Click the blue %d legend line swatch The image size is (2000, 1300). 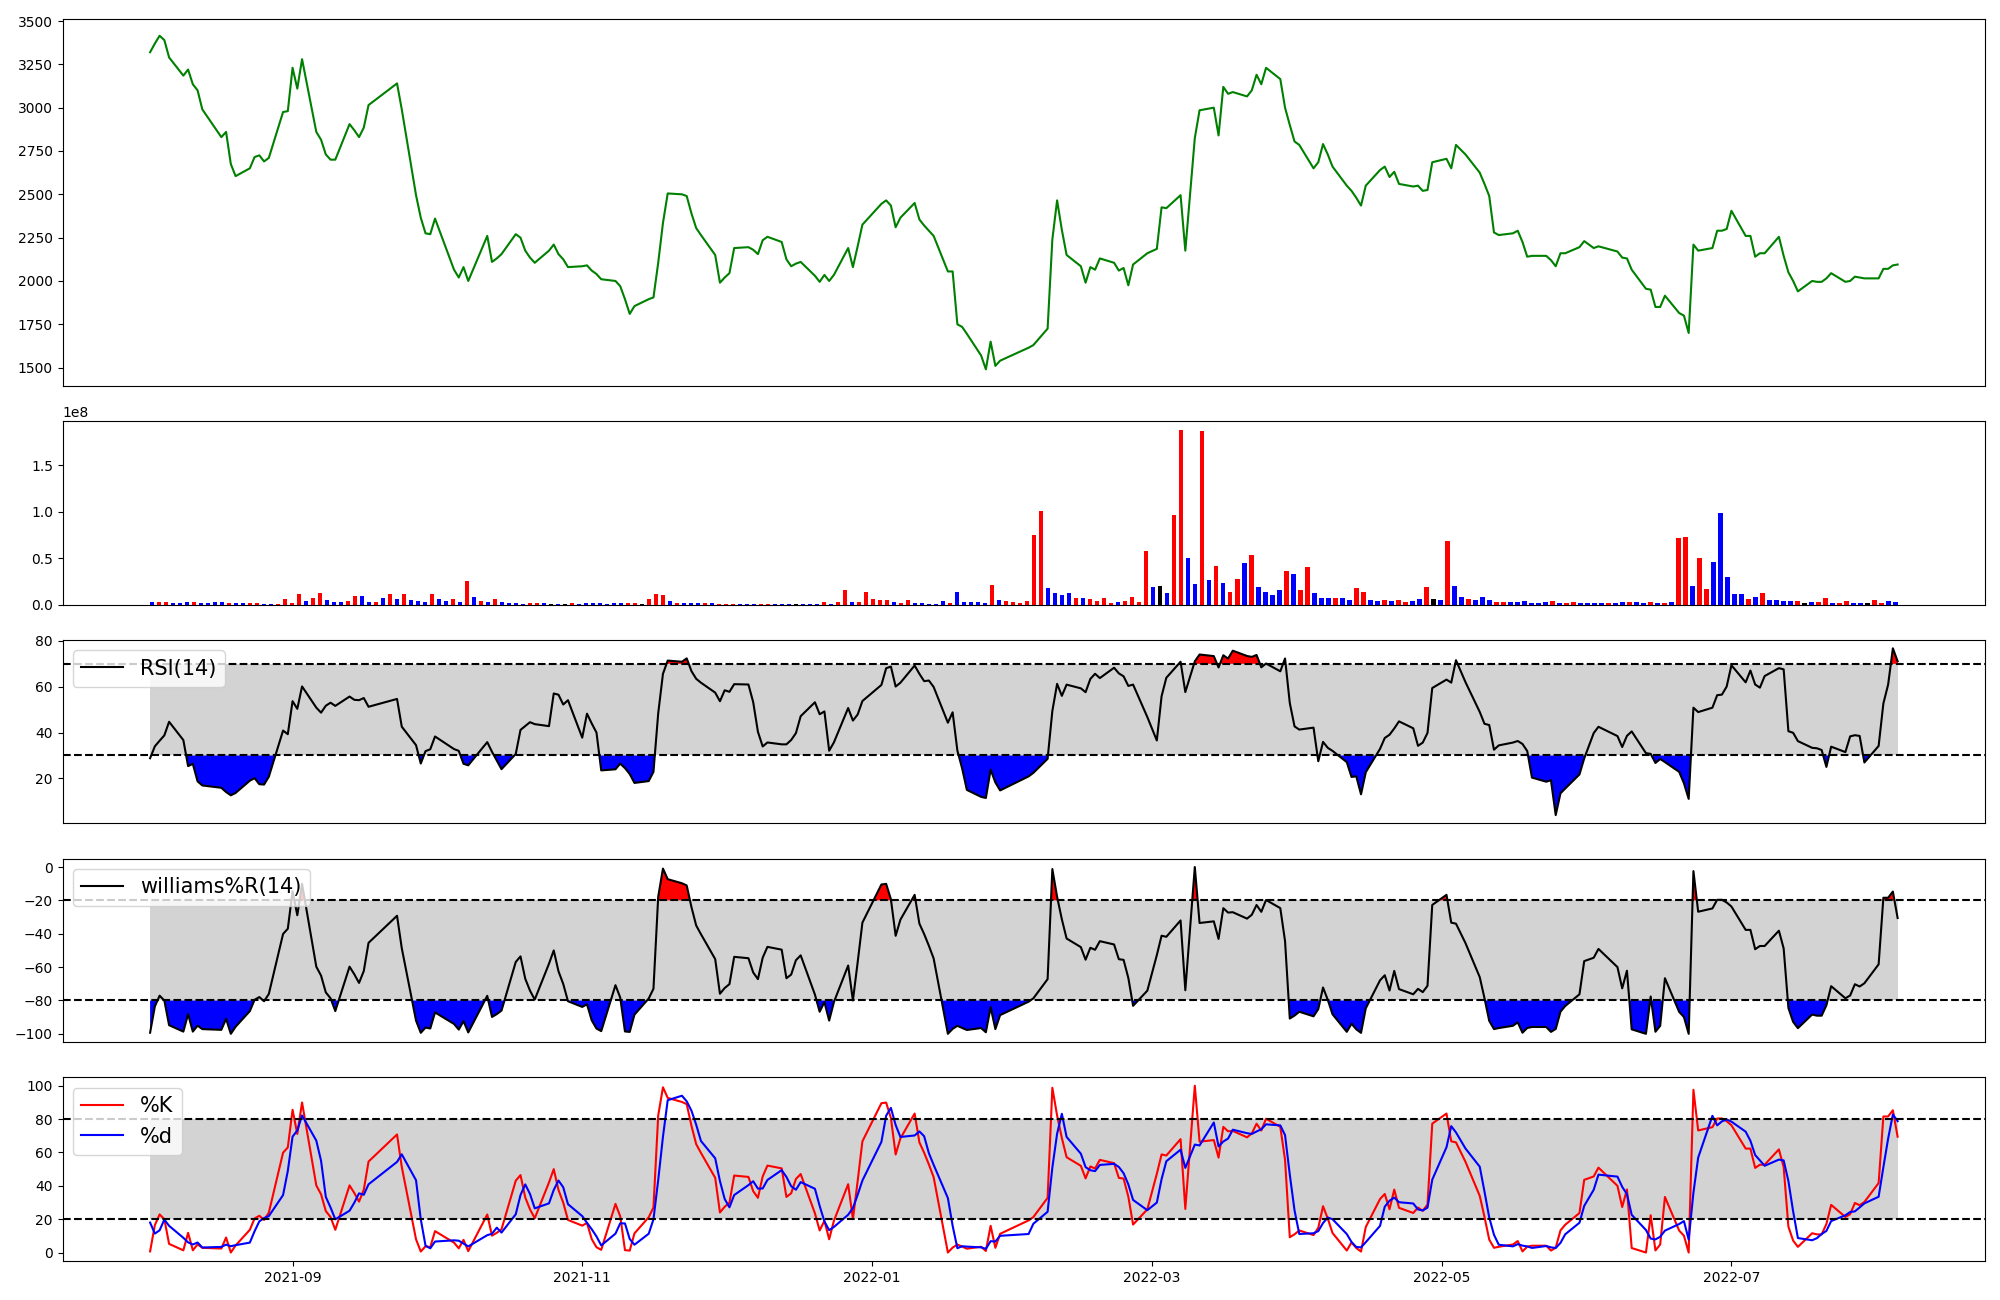(x=102, y=1136)
